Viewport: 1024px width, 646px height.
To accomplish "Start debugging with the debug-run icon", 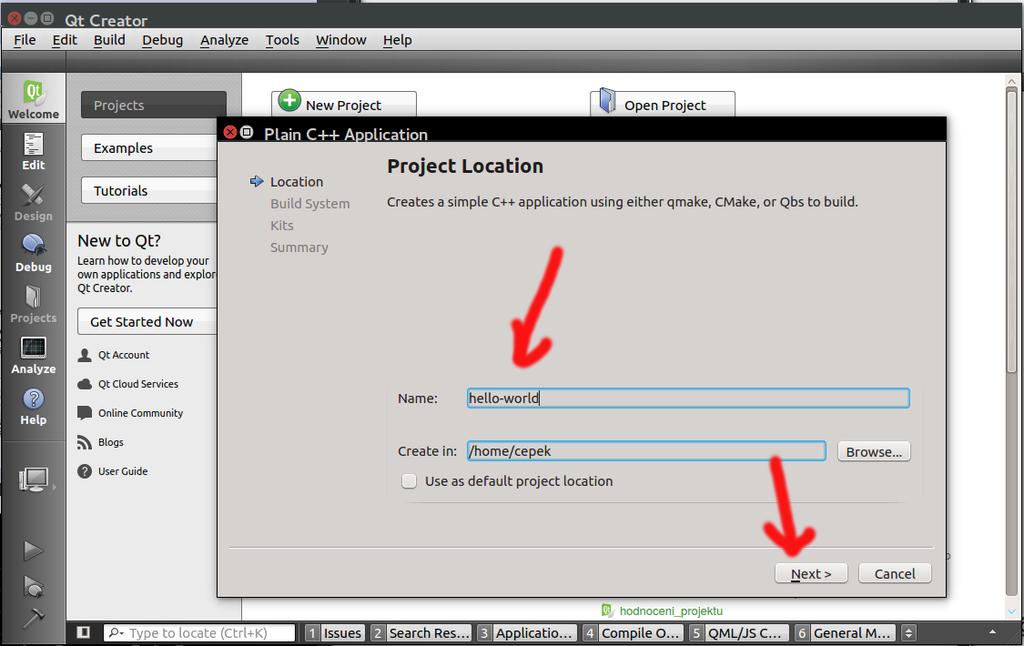I will pos(33,587).
